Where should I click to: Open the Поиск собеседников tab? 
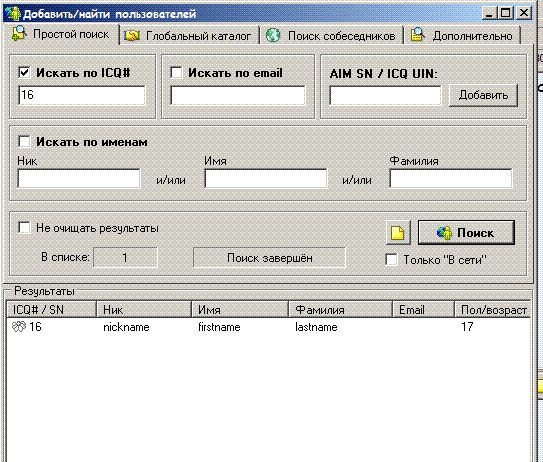coord(332,36)
